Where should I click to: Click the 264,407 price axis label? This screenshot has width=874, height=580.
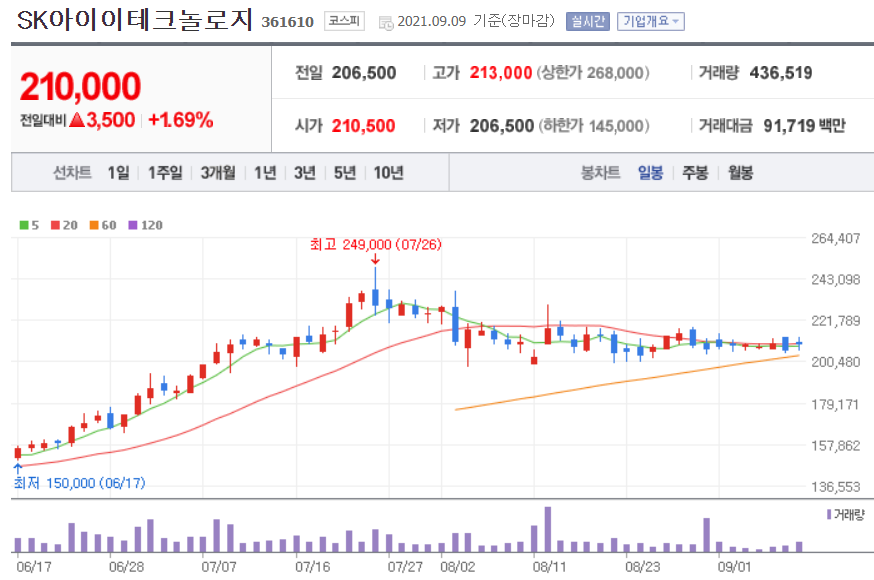point(836,238)
